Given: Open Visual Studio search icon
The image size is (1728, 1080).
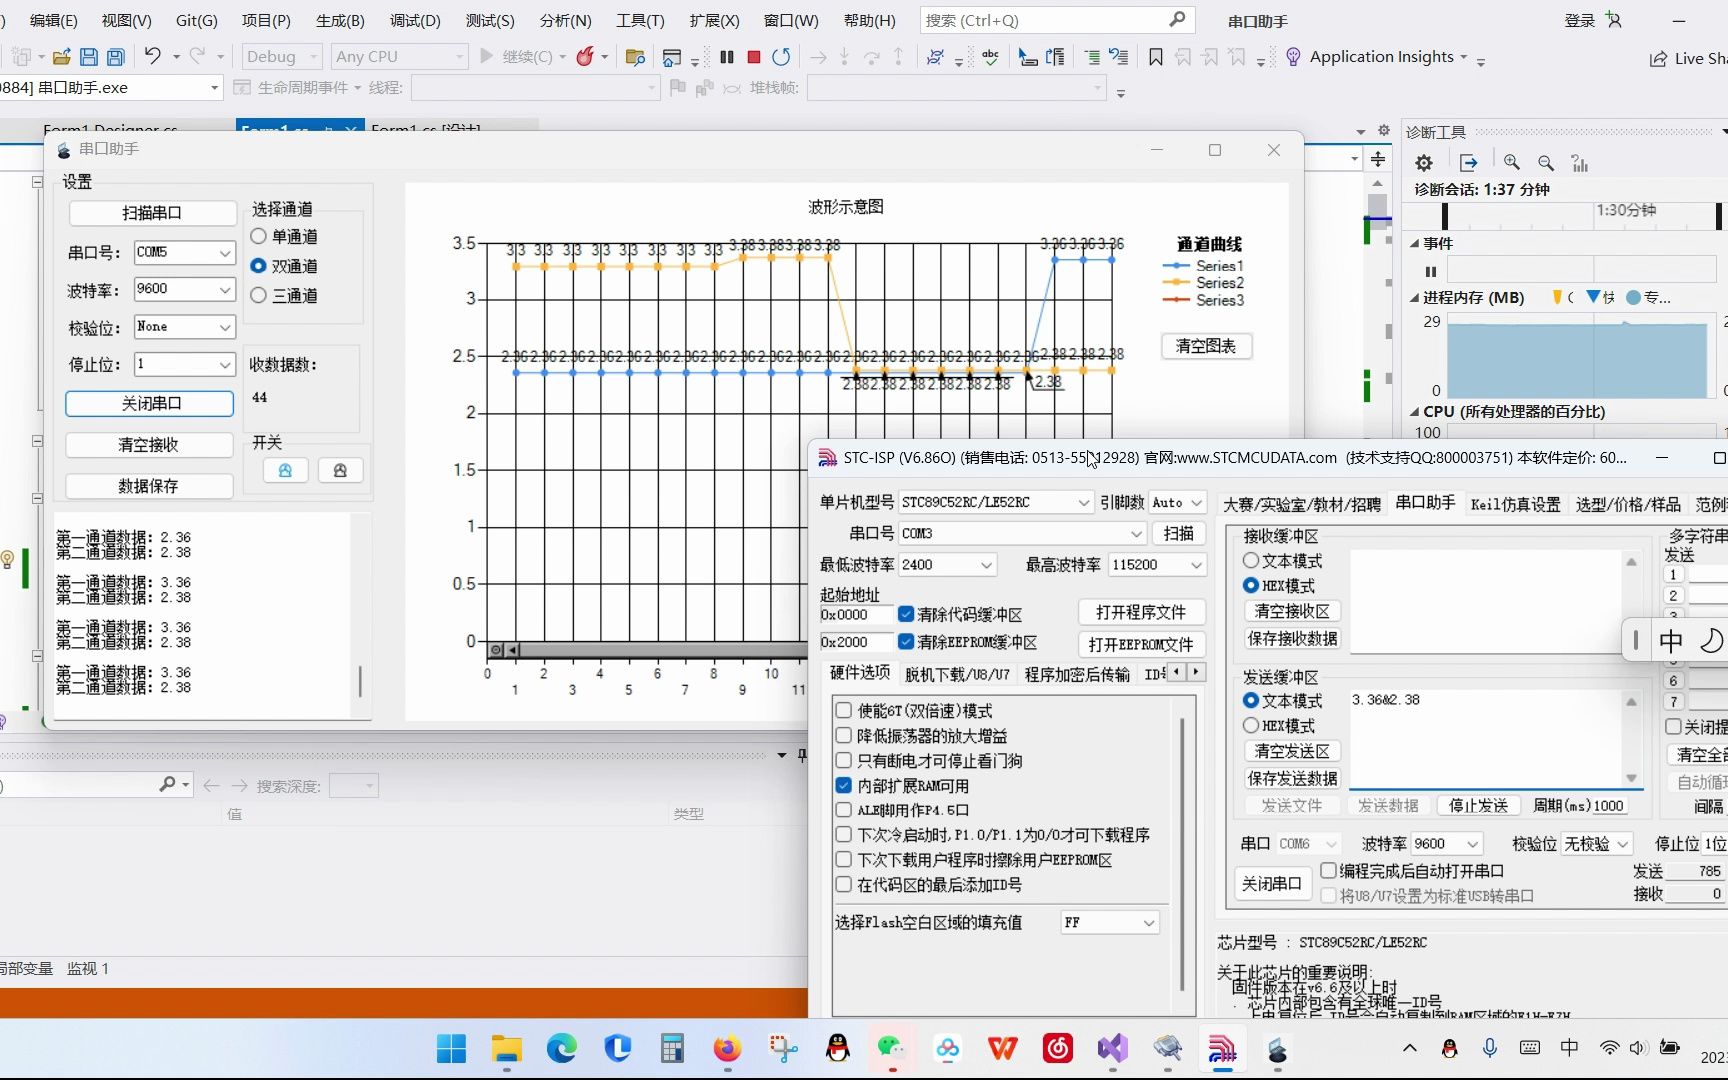Looking at the screenshot, I should pyautogui.click(x=1177, y=20).
